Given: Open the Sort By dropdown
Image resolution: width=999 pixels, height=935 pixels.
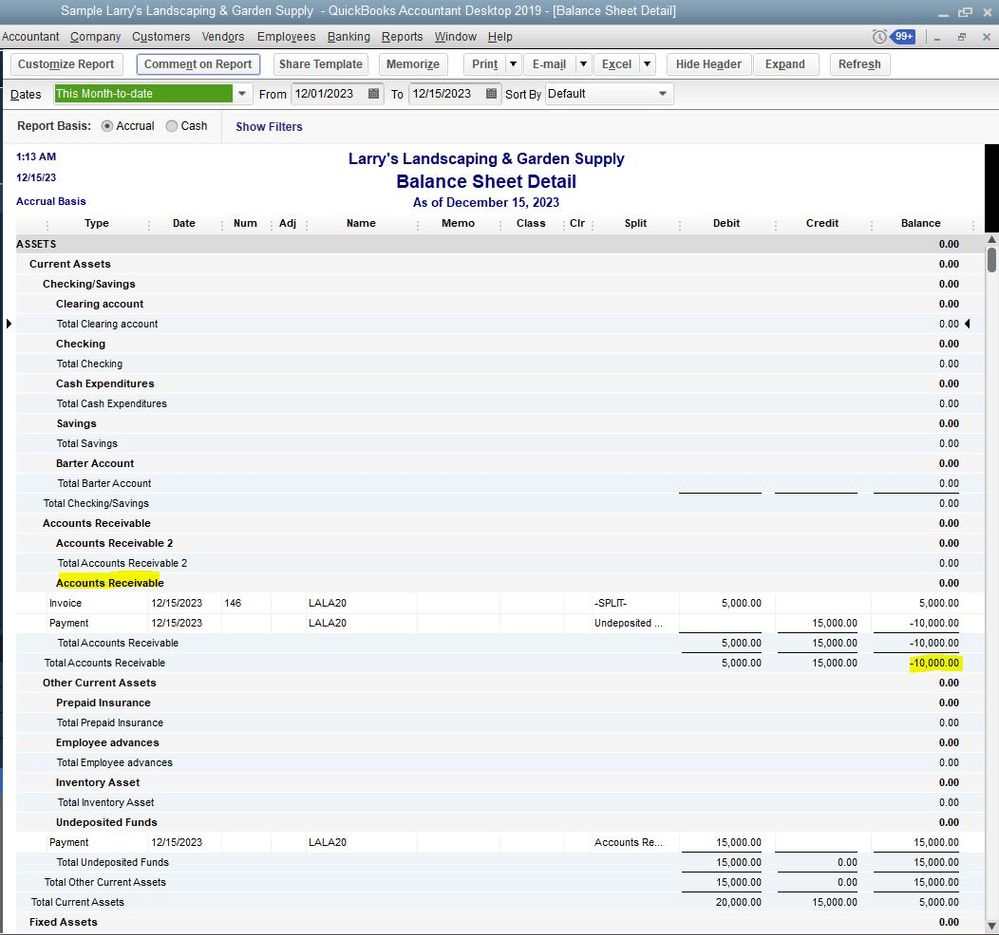Looking at the screenshot, I should coord(662,94).
